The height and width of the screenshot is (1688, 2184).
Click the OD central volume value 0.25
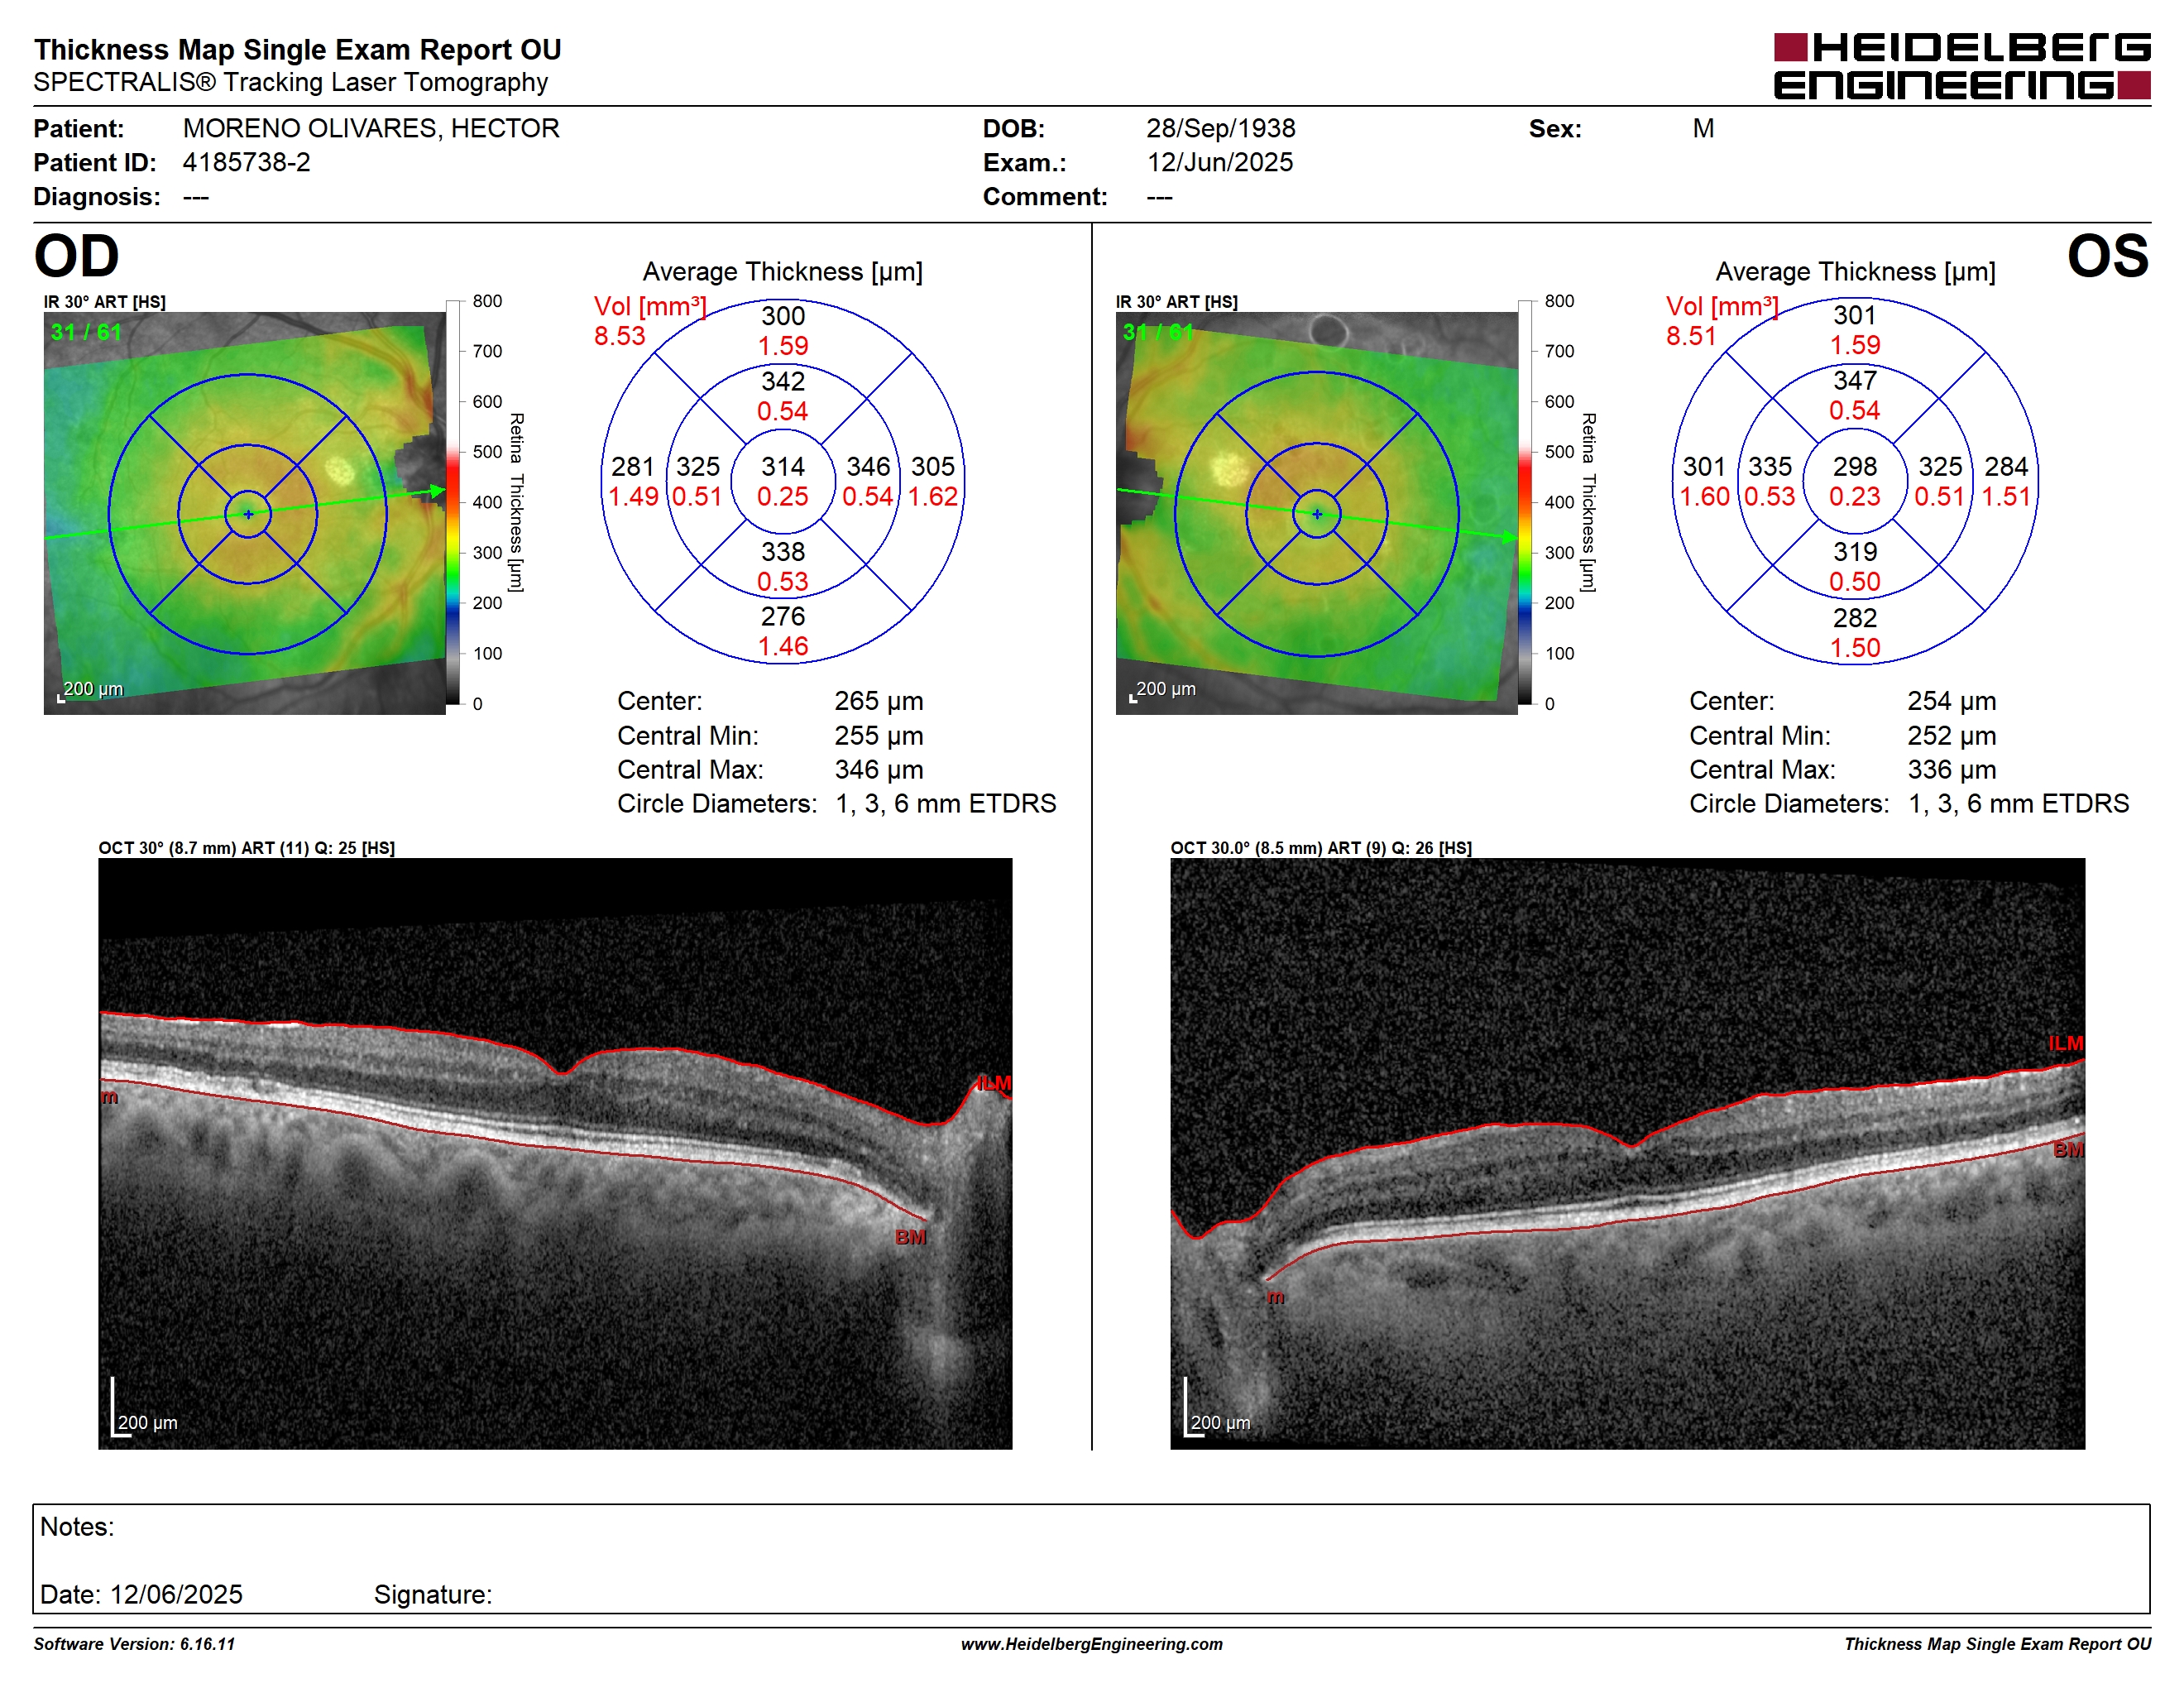coord(782,496)
